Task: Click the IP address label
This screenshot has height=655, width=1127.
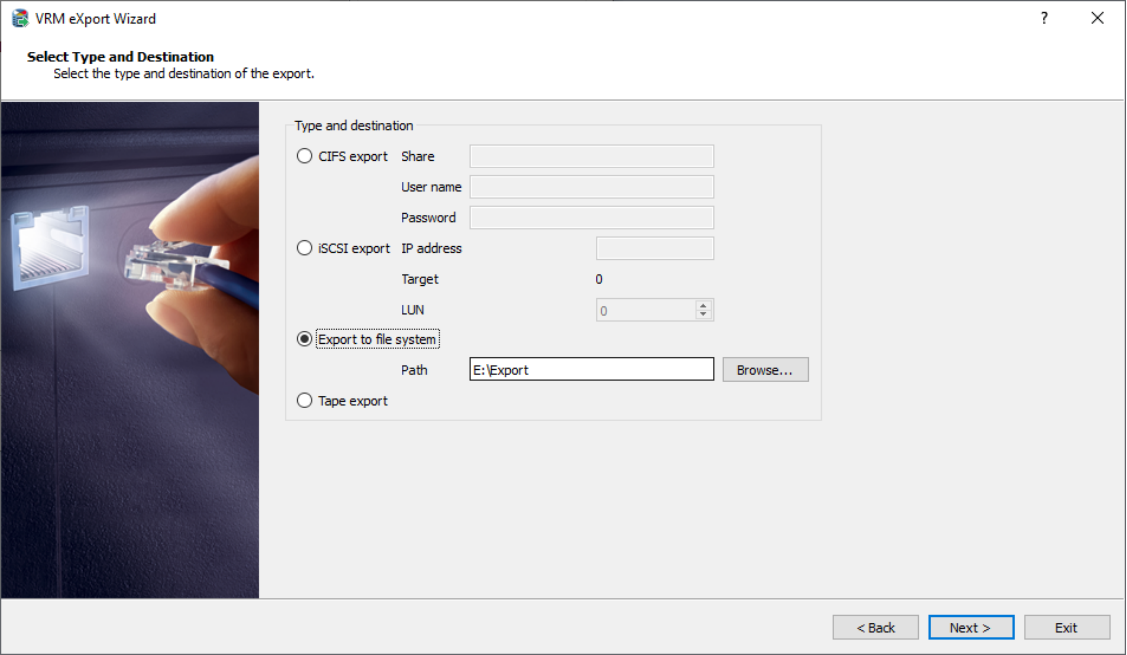Action: [431, 248]
